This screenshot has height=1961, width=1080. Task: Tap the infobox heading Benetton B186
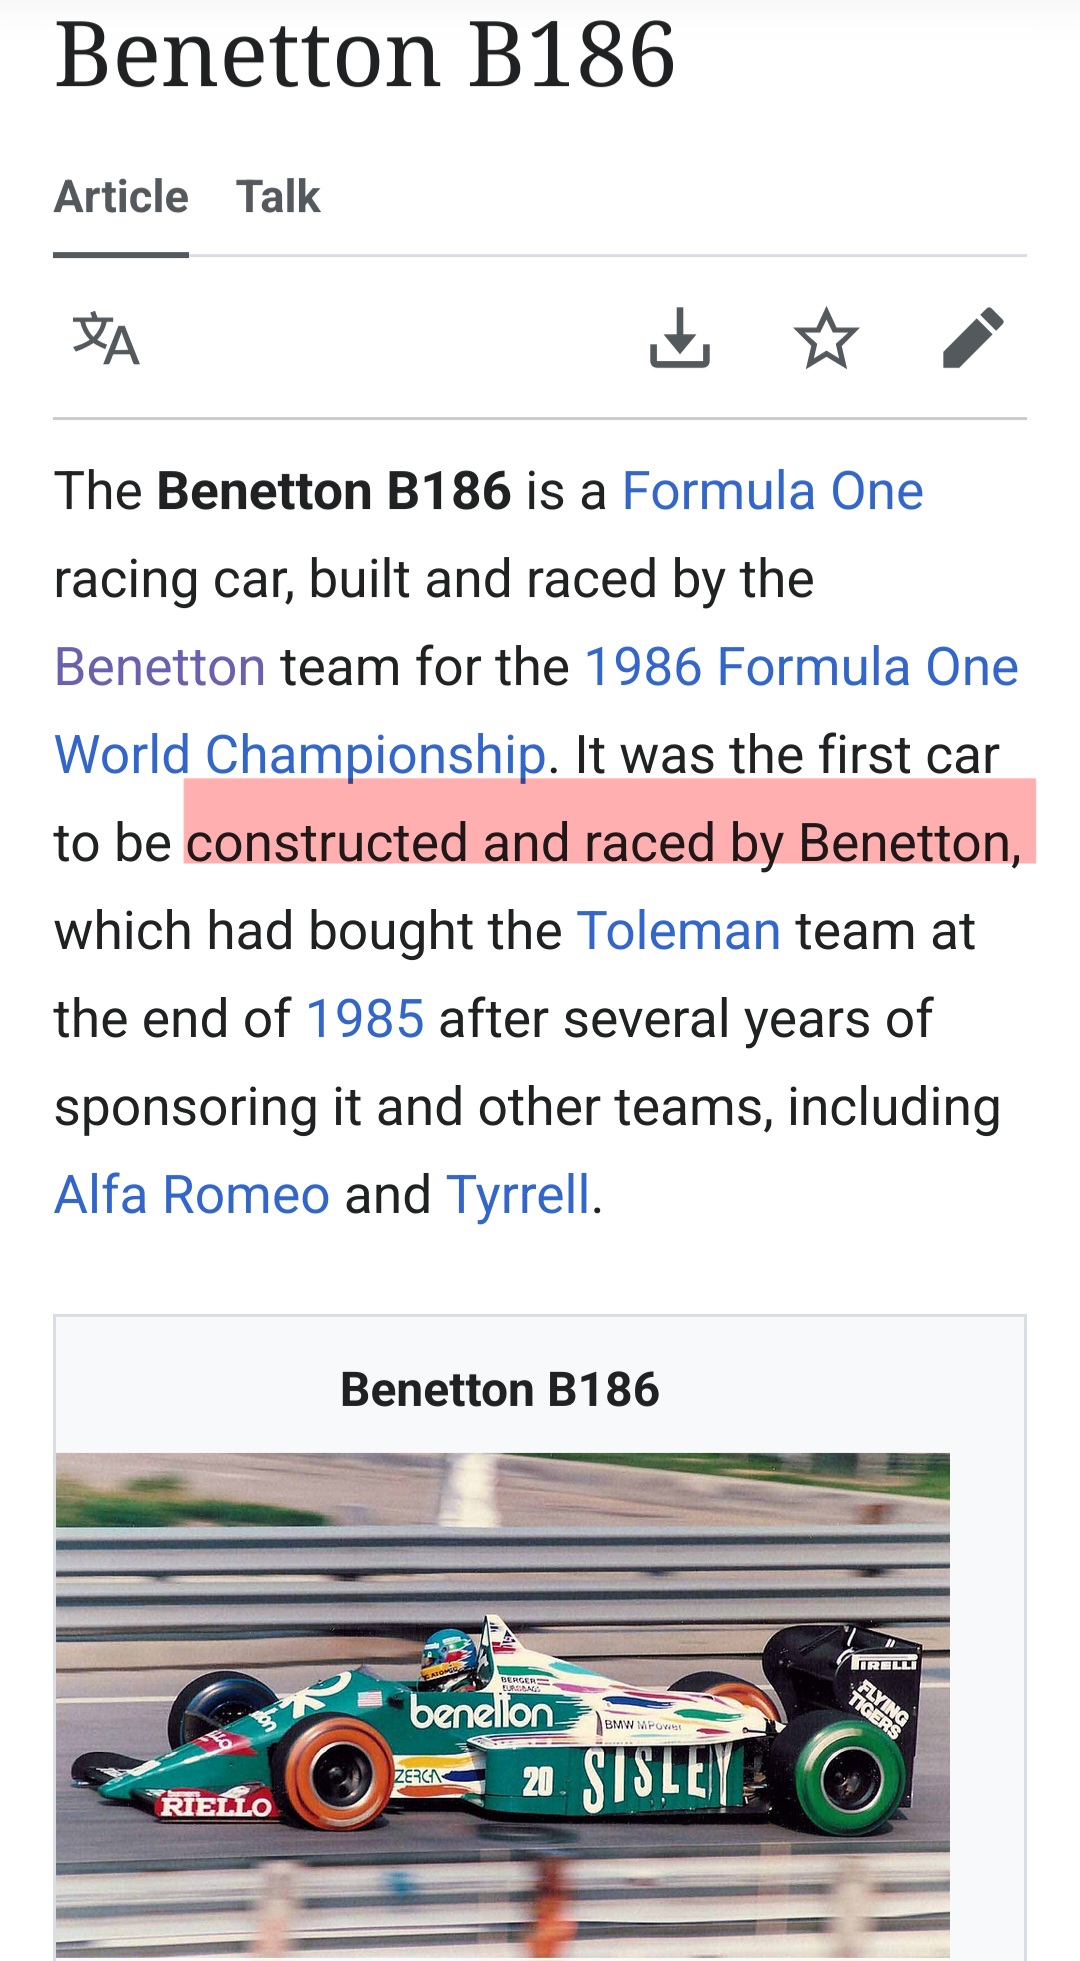pos(500,1390)
